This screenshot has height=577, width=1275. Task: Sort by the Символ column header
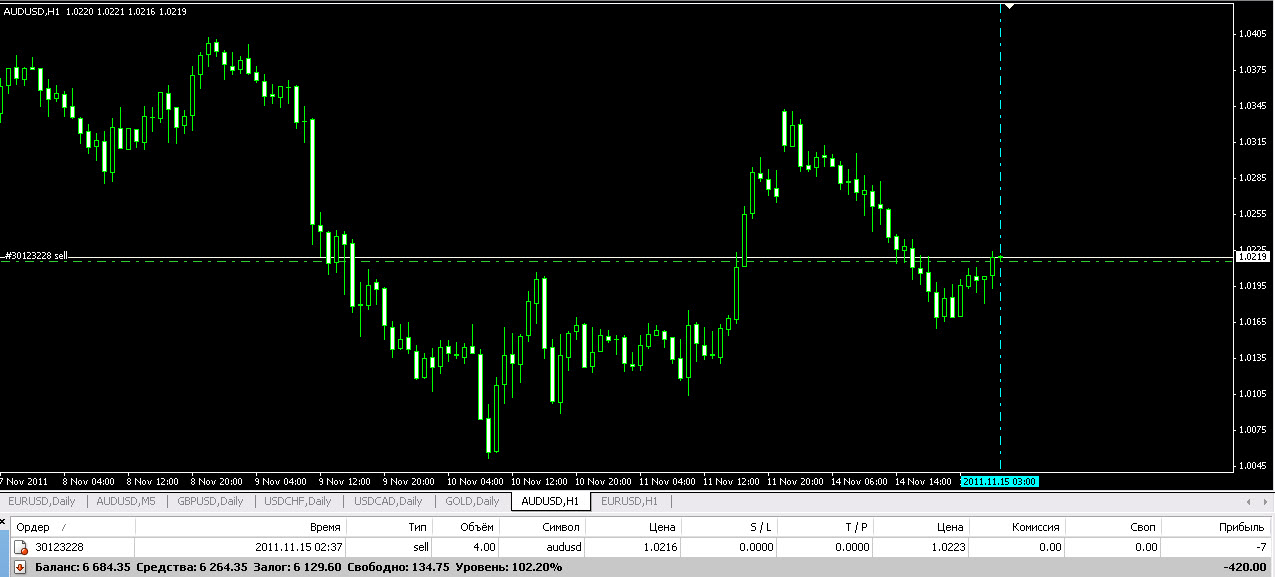pyautogui.click(x=542, y=526)
